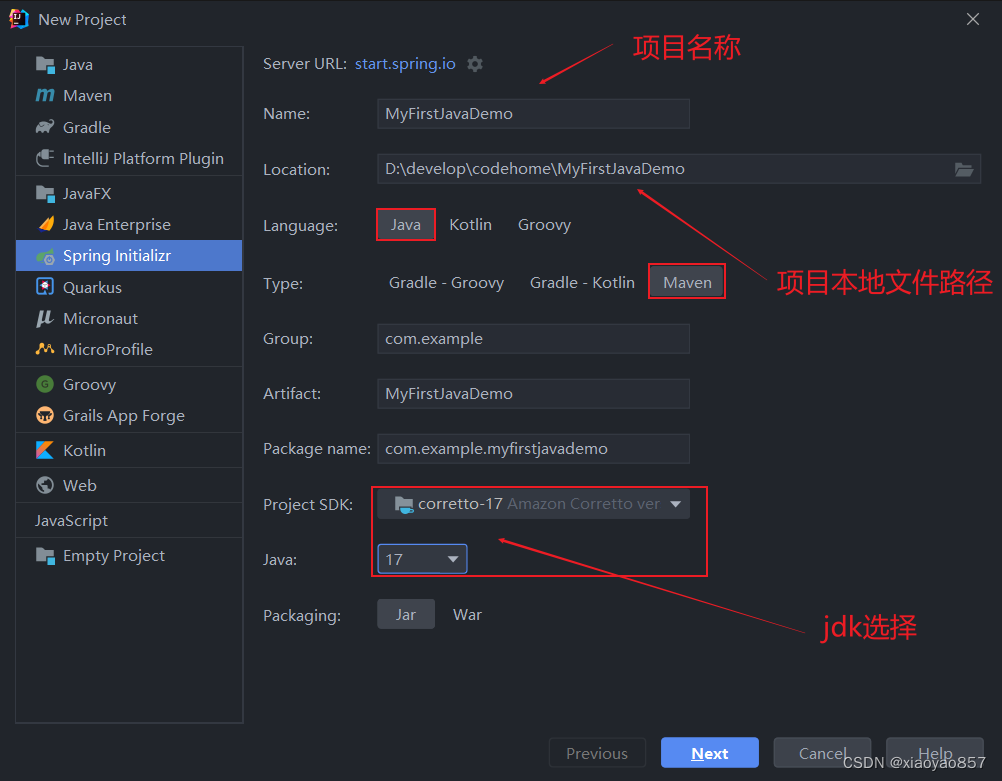The height and width of the screenshot is (781, 1002).
Task: Select JavaFX project type entry
Action: [x=129, y=194]
